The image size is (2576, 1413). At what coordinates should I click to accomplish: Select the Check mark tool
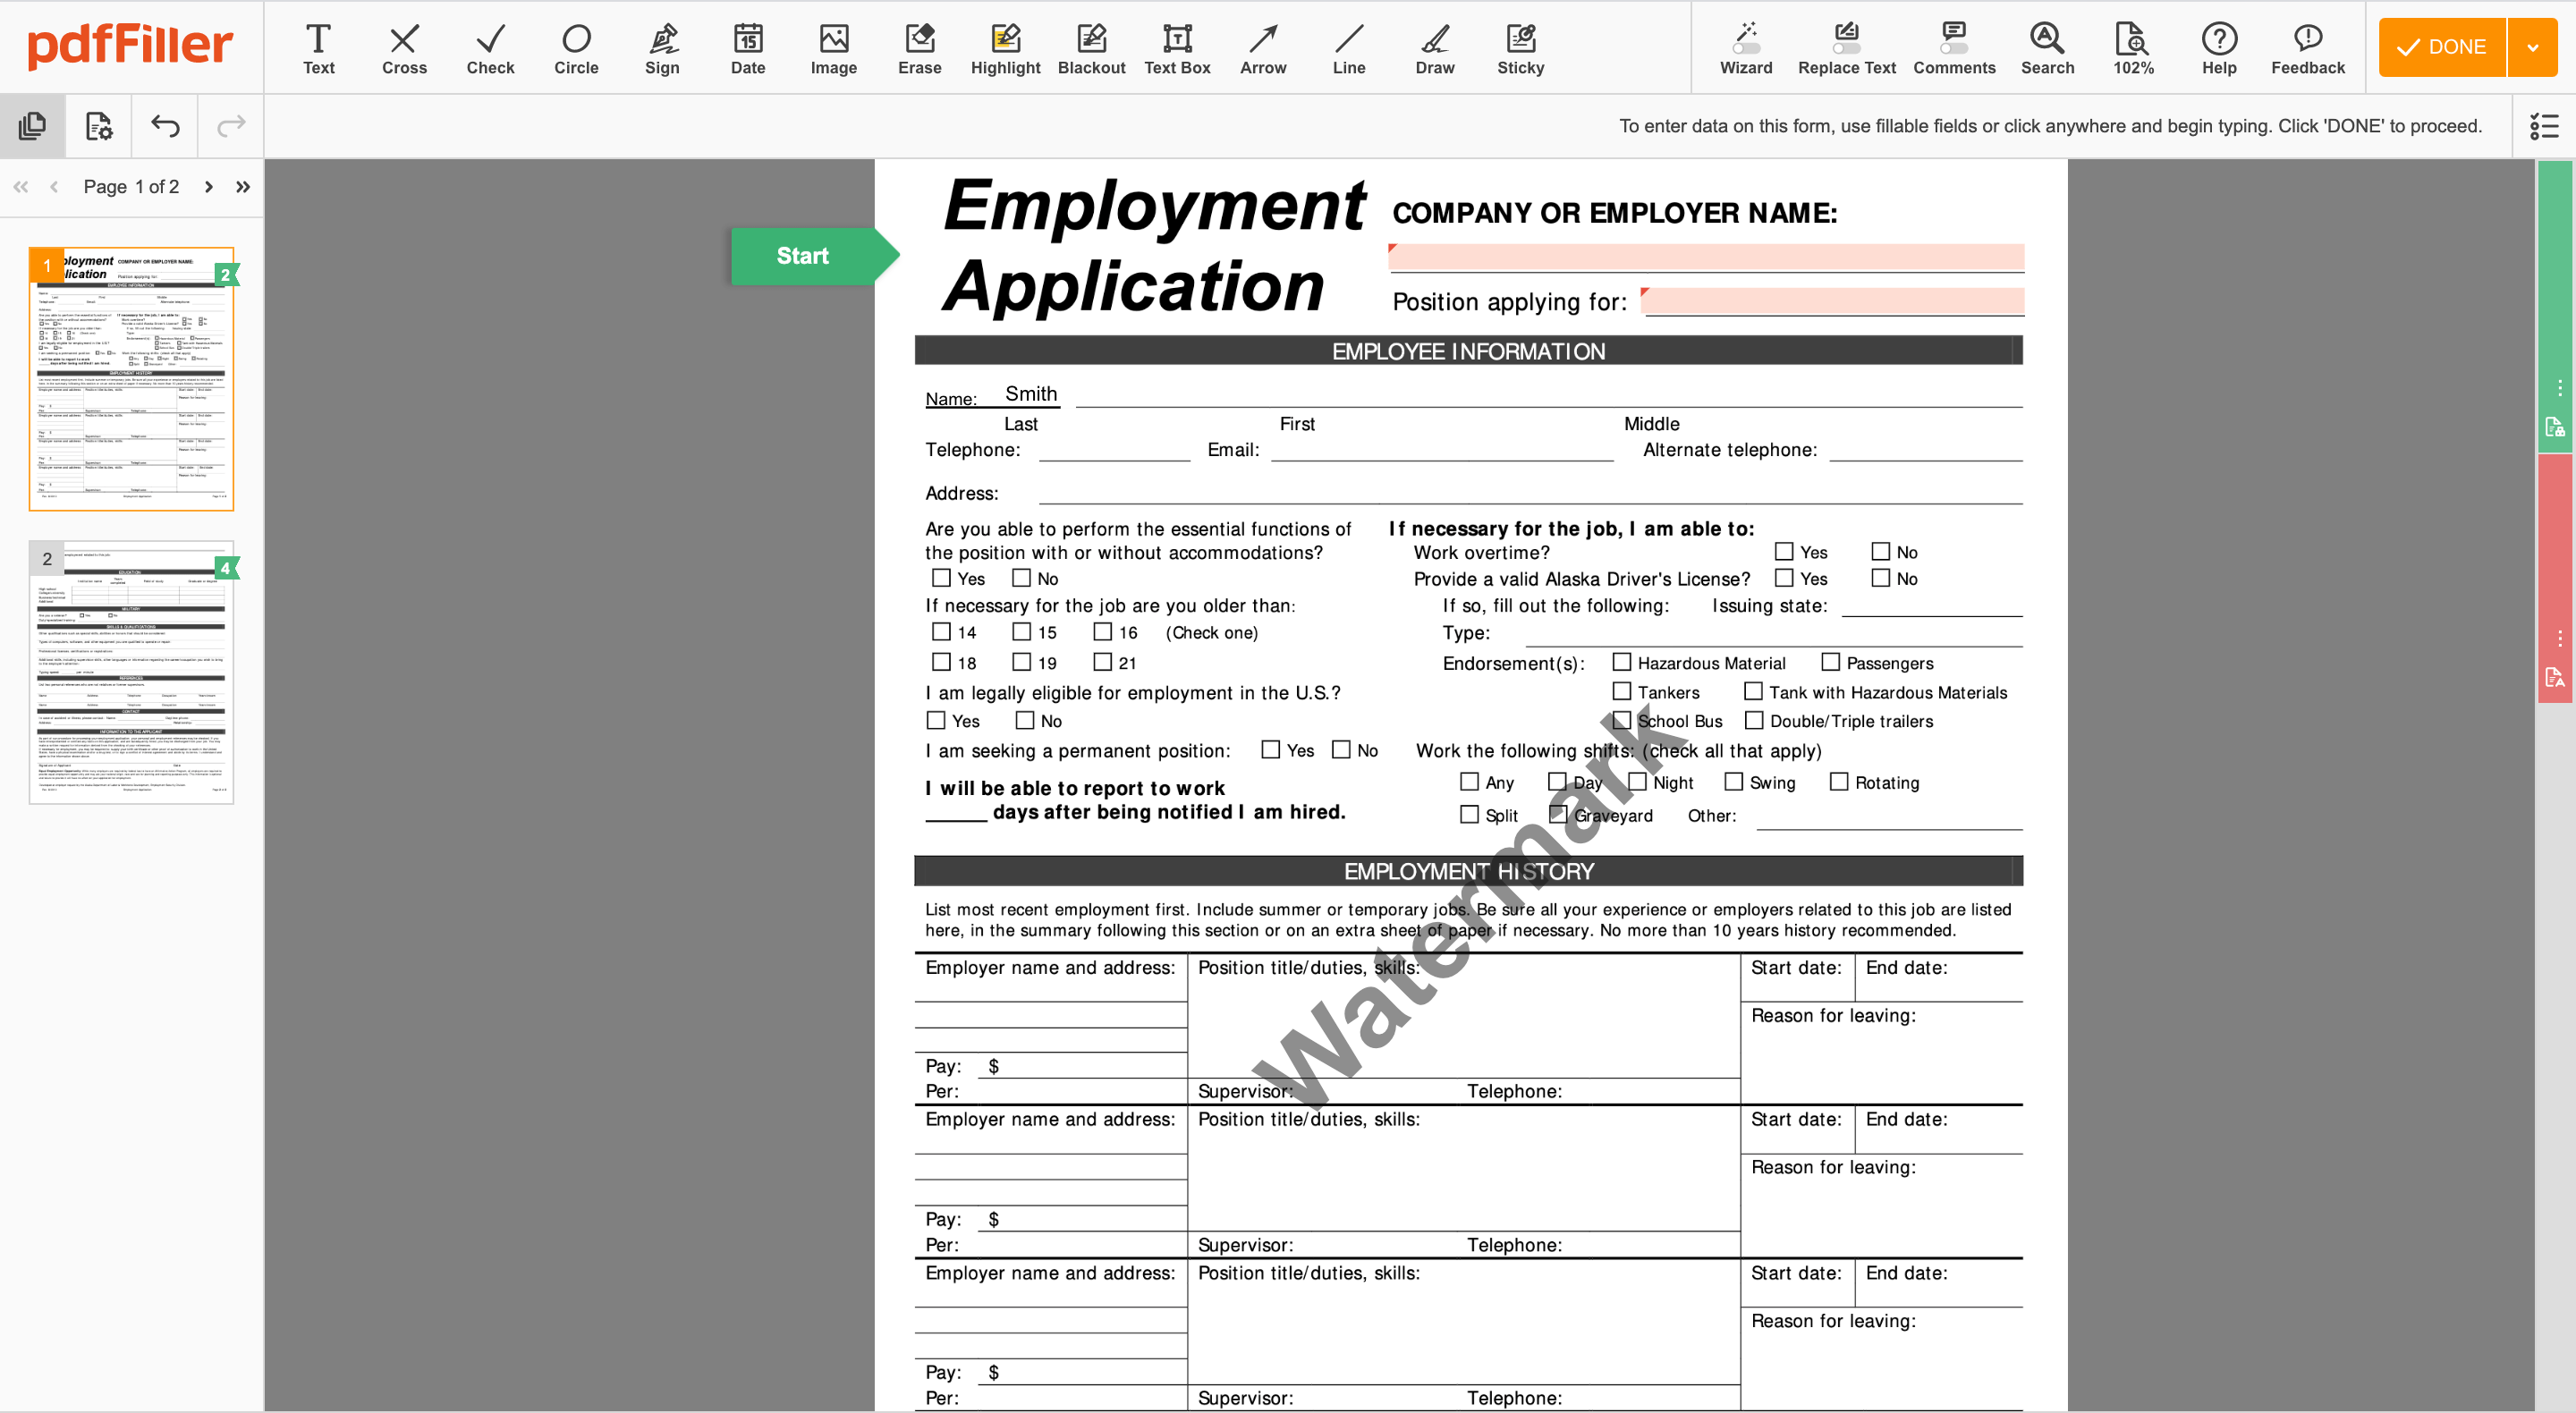point(490,48)
